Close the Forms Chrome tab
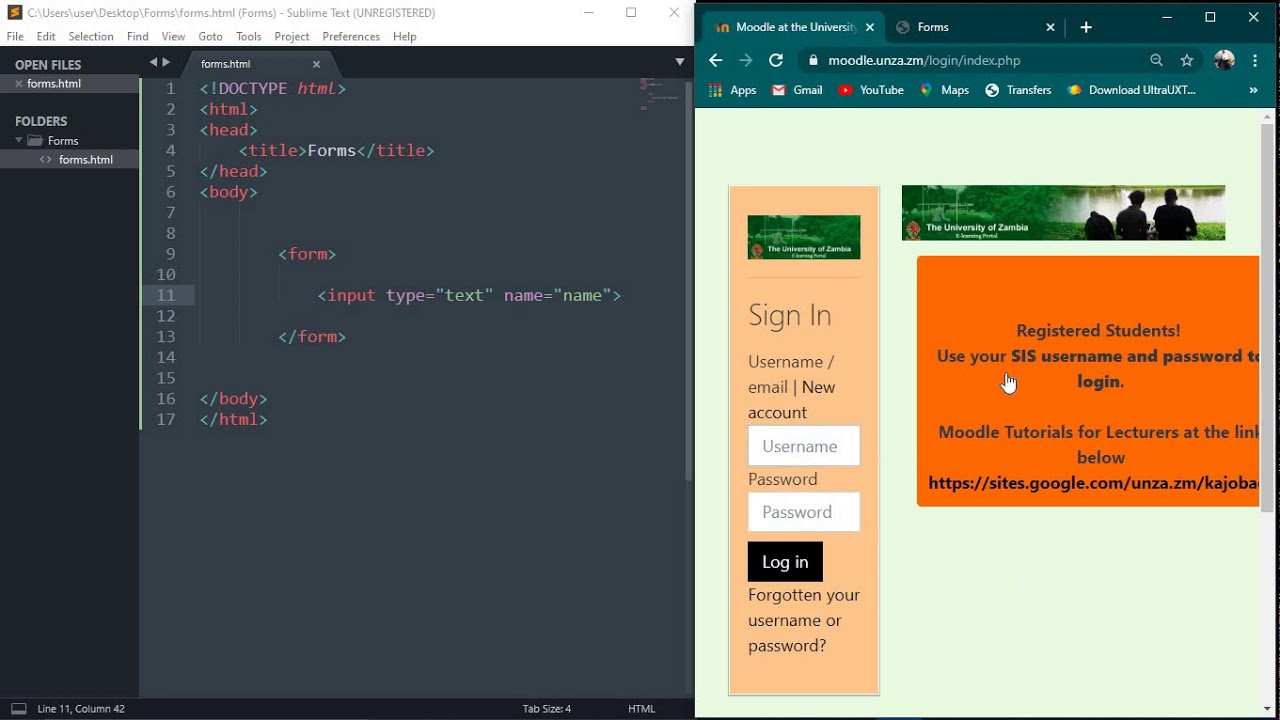The image size is (1280, 720). click(x=1050, y=27)
